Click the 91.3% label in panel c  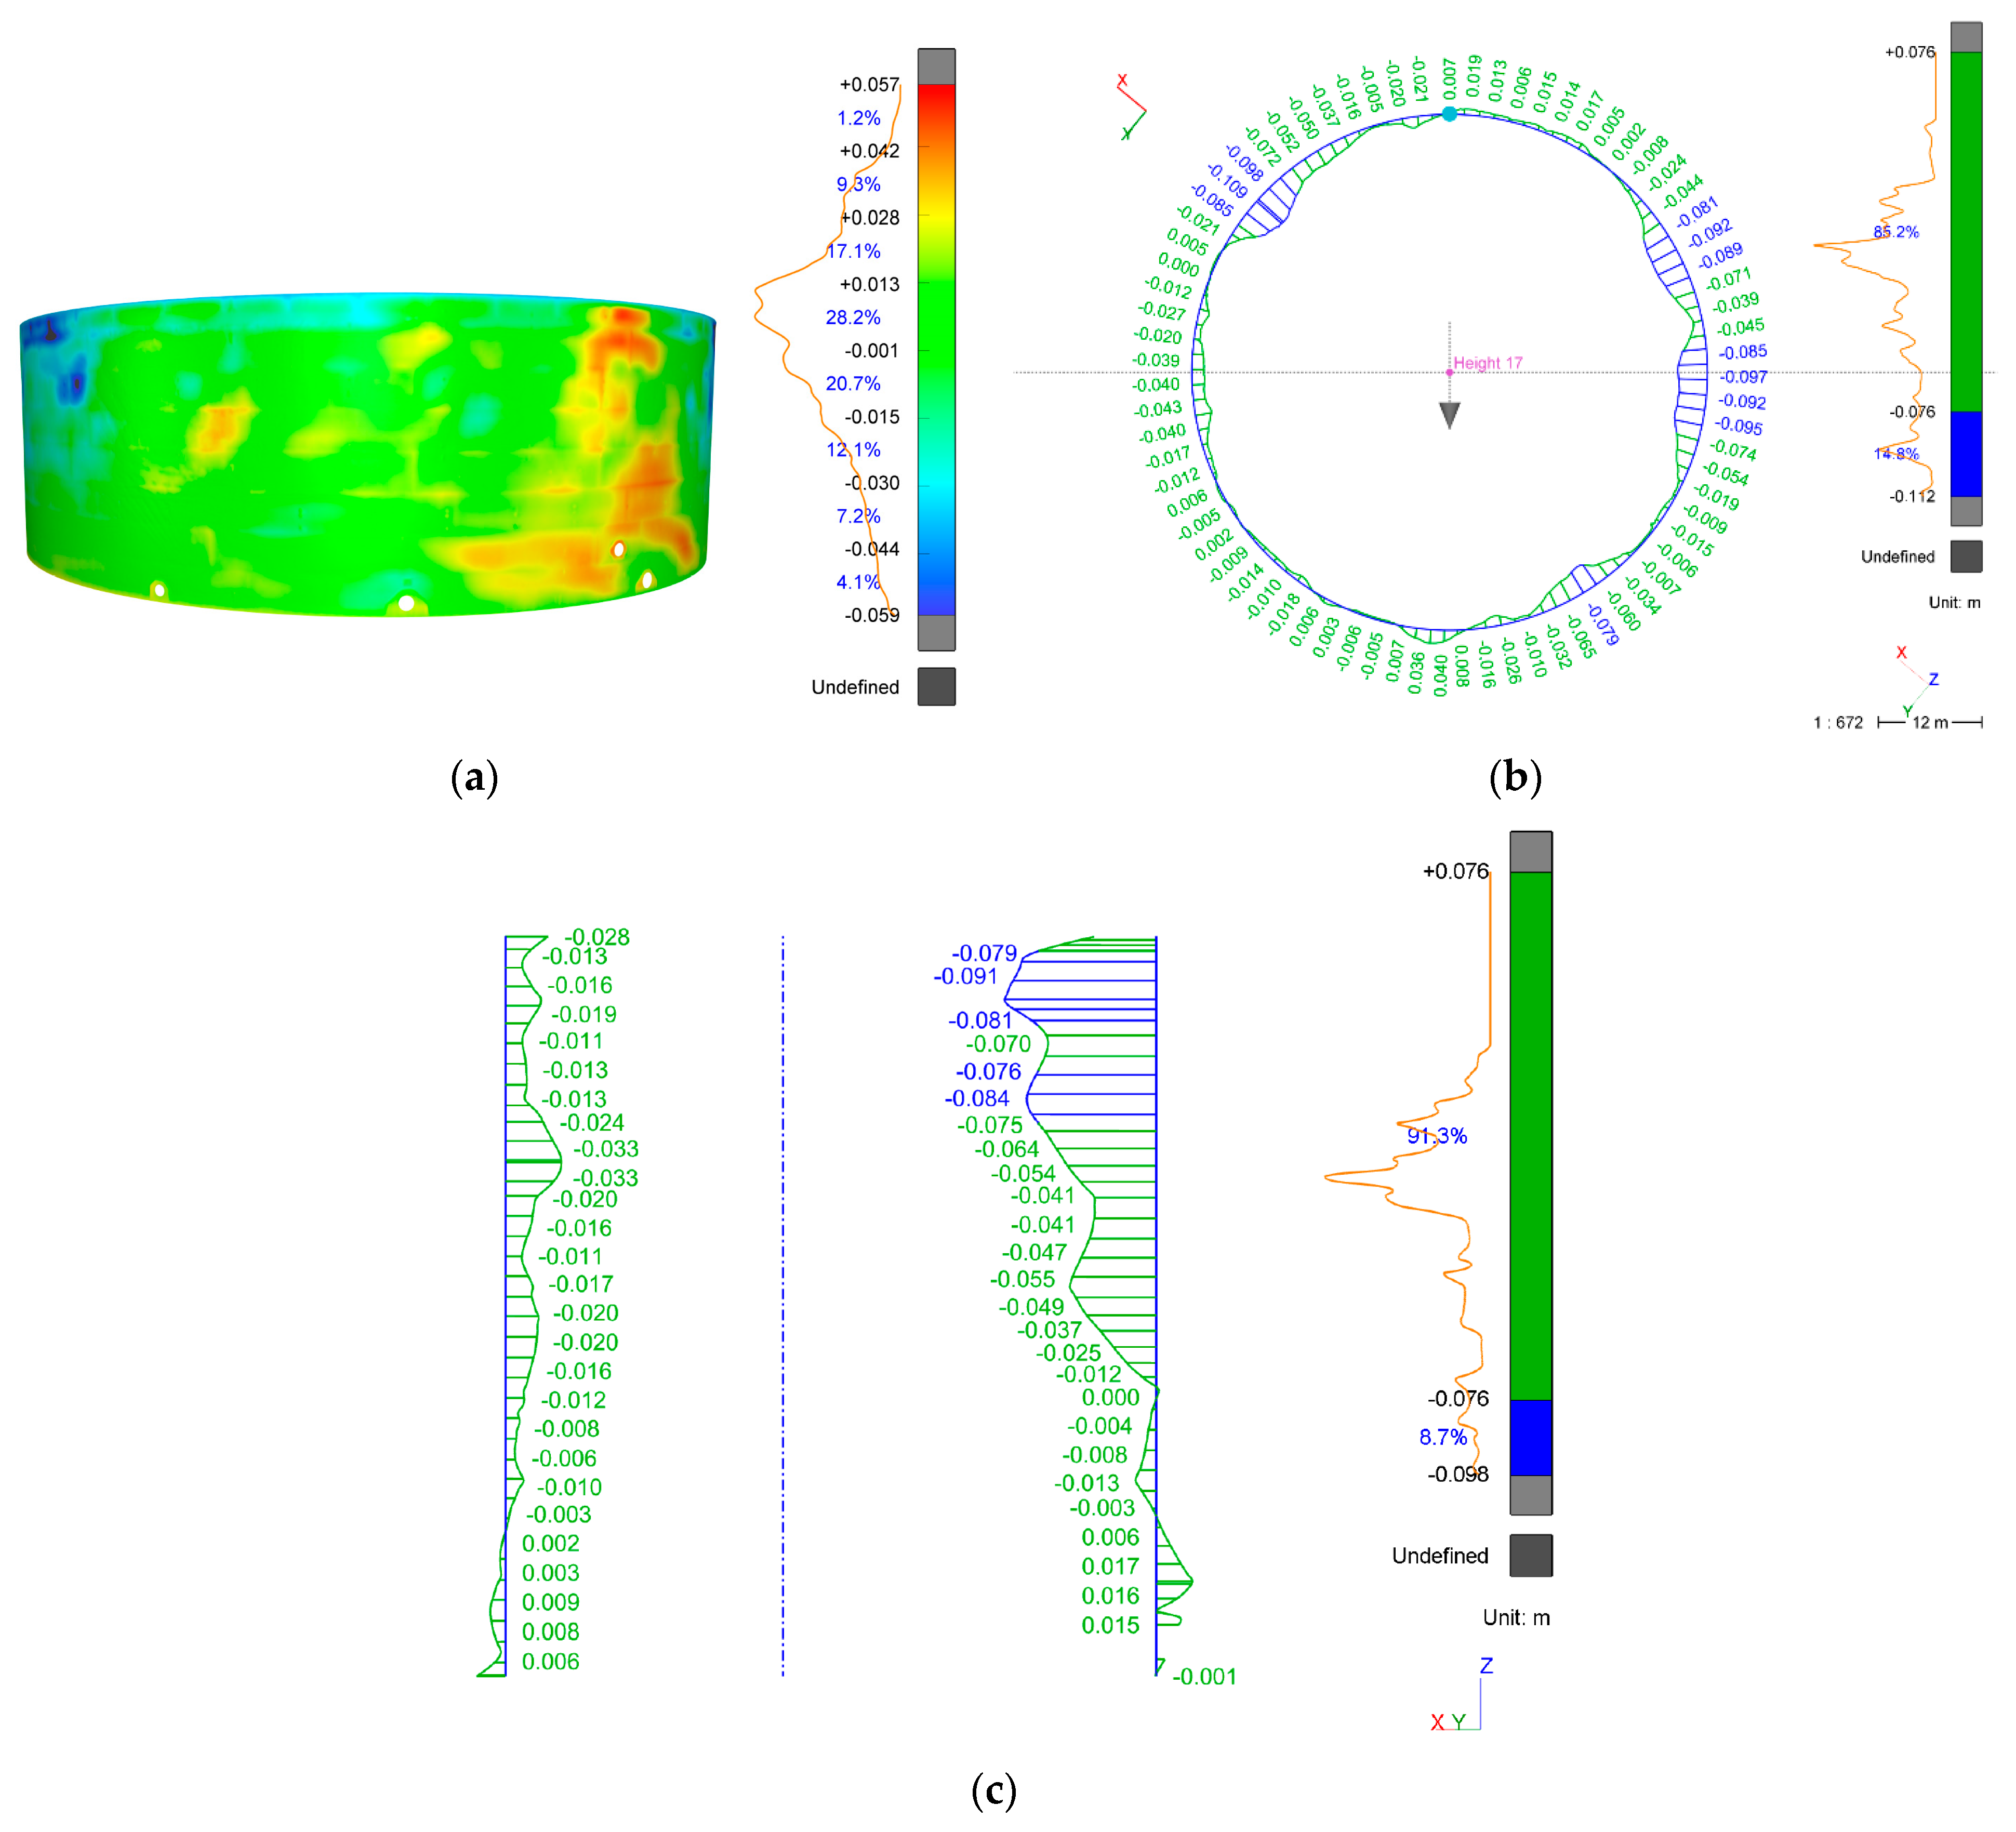(x=1436, y=1136)
